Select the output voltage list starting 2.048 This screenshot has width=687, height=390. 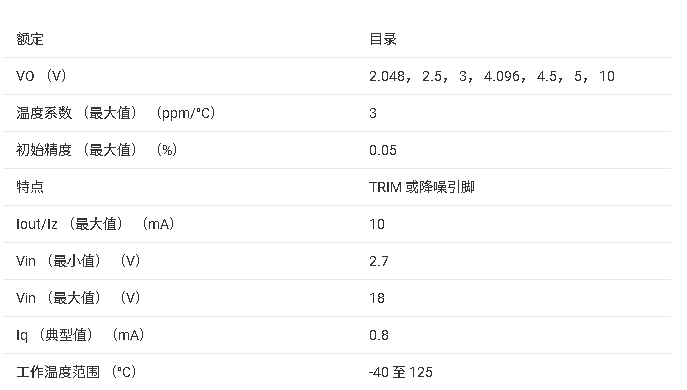click(492, 76)
